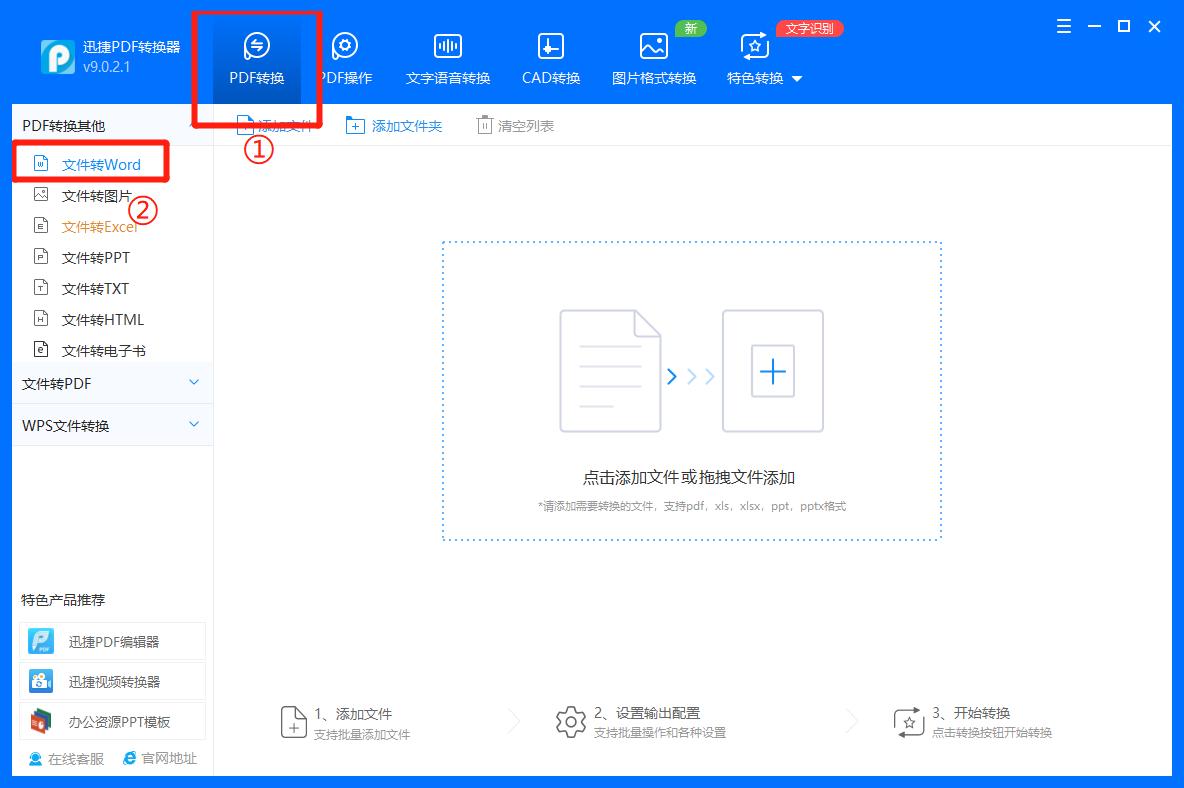Open the 图片格式转换 feature icon
Screen dimensions: 1184x788
tap(653, 46)
